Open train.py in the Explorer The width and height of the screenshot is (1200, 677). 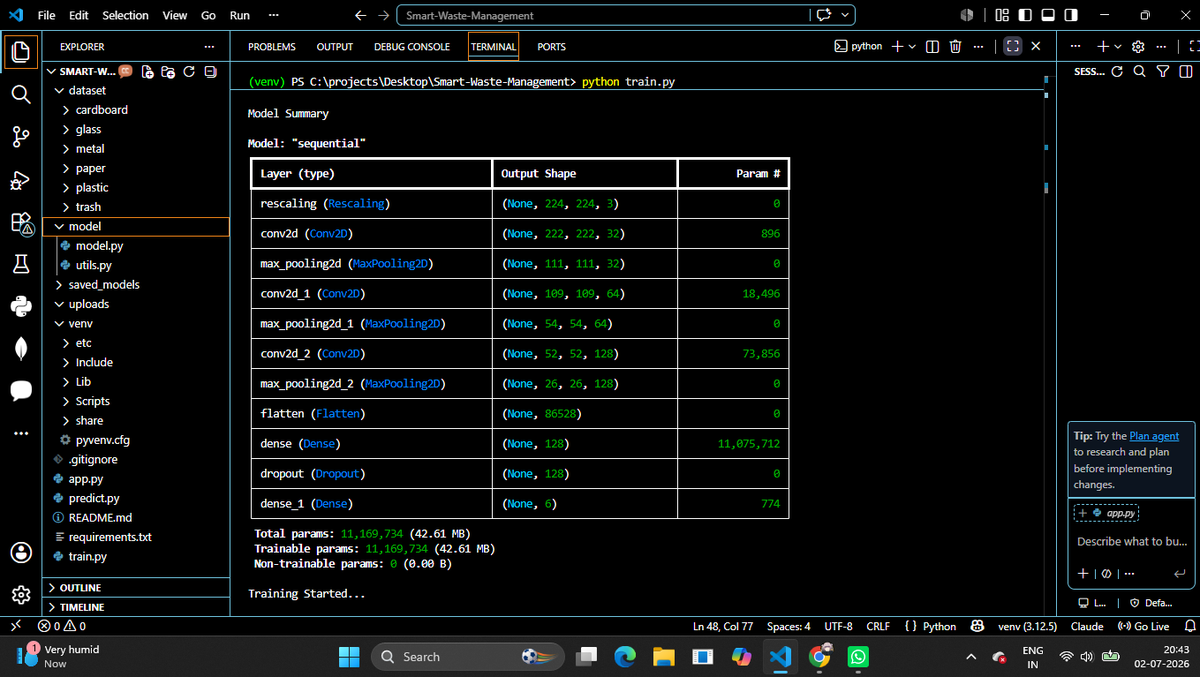click(137, 557)
